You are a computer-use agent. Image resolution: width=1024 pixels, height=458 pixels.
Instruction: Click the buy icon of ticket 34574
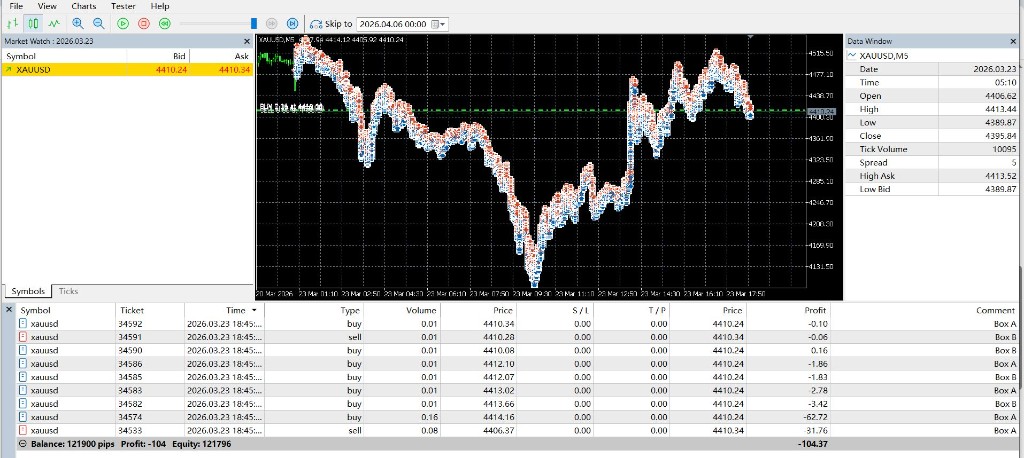point(23,417)
